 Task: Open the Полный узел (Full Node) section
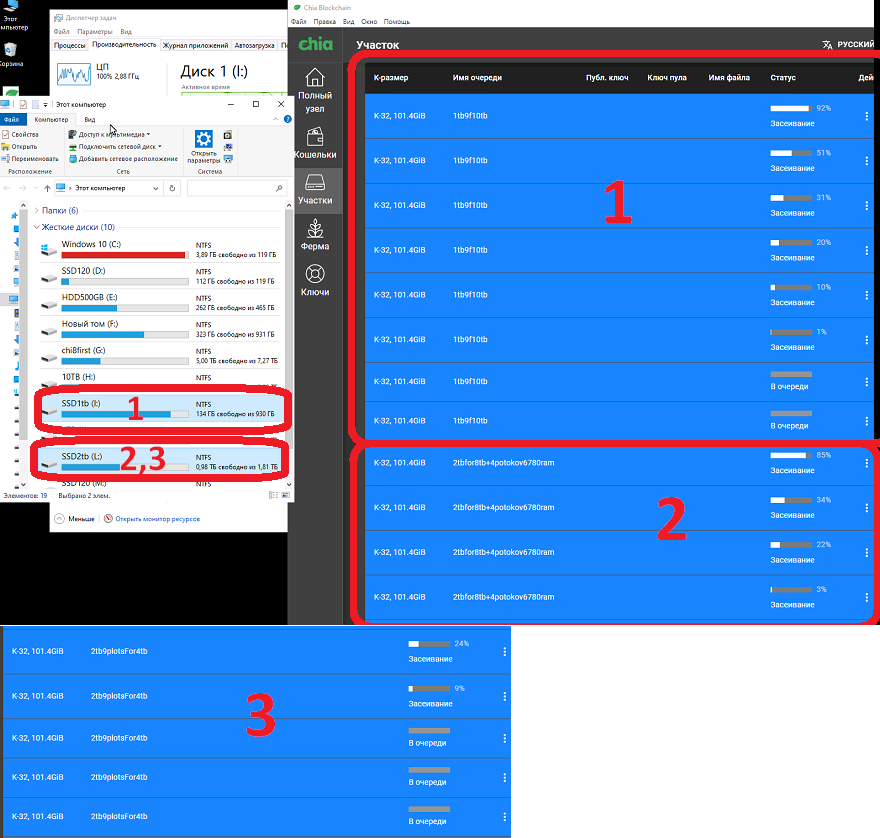click(x=315, y=90)
